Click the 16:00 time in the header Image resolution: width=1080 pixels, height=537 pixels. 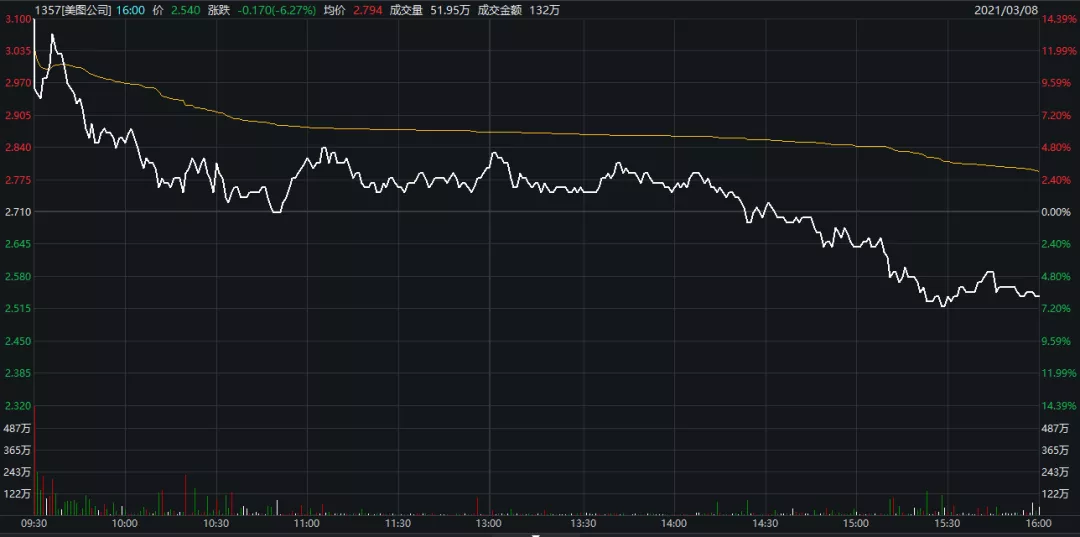point(130,9)
